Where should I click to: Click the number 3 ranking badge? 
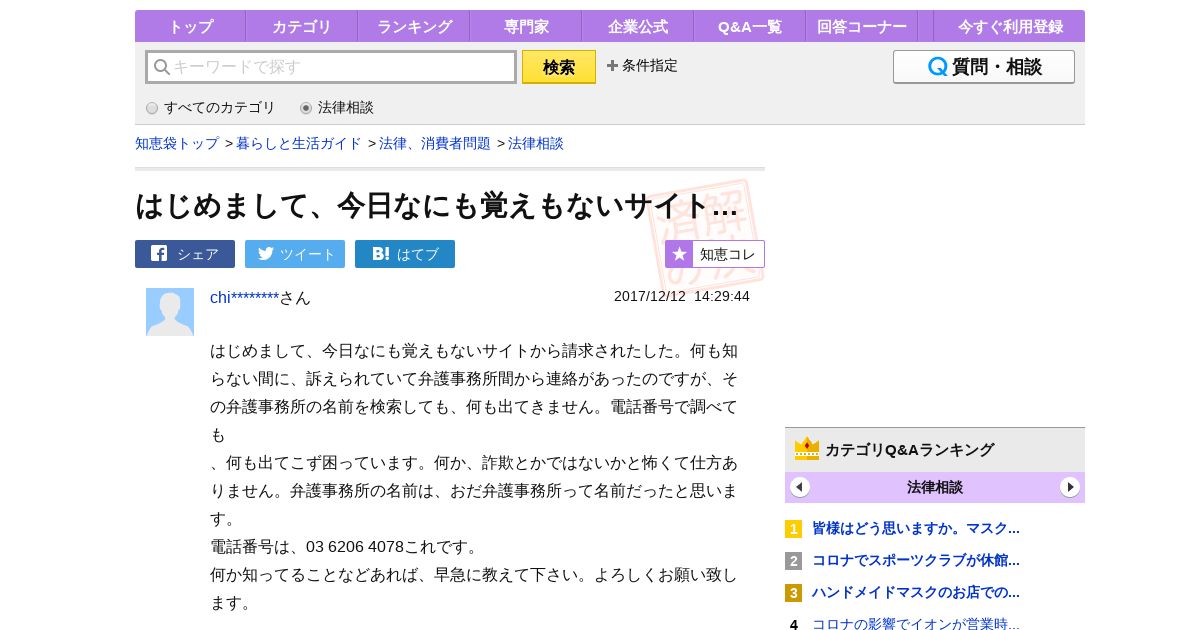(794, 593)
